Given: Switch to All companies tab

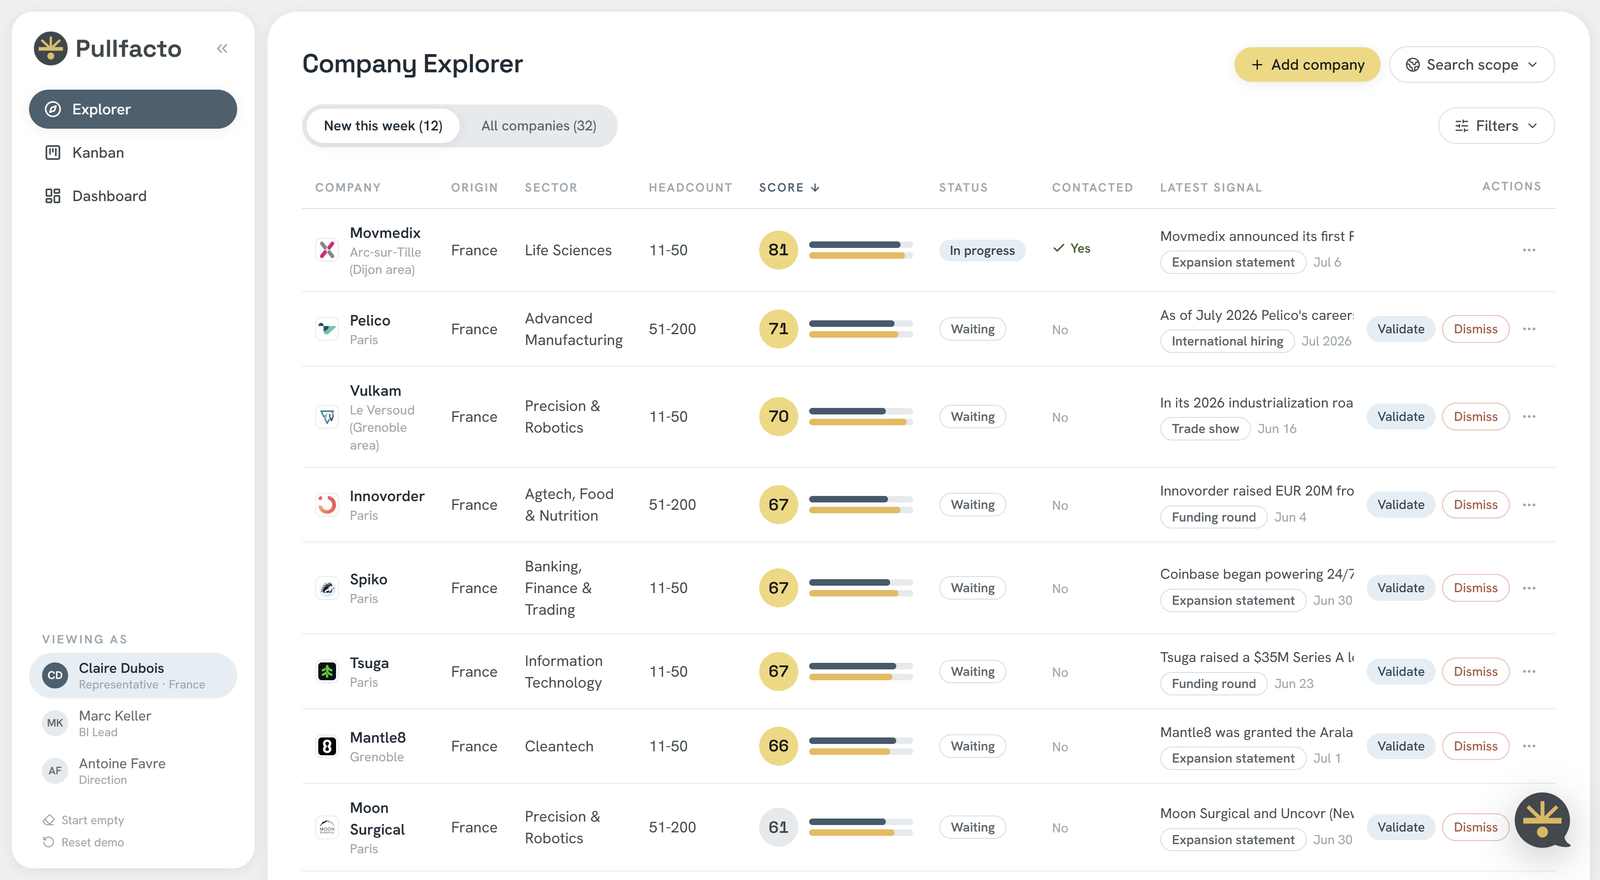Looking at the screenshot, I should [539, 126].
